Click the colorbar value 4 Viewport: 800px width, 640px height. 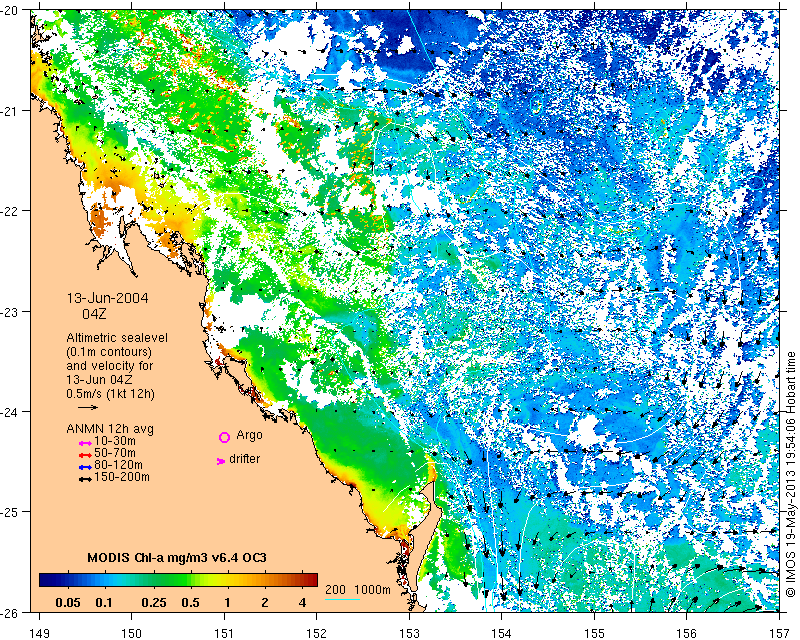coord(302,603)
